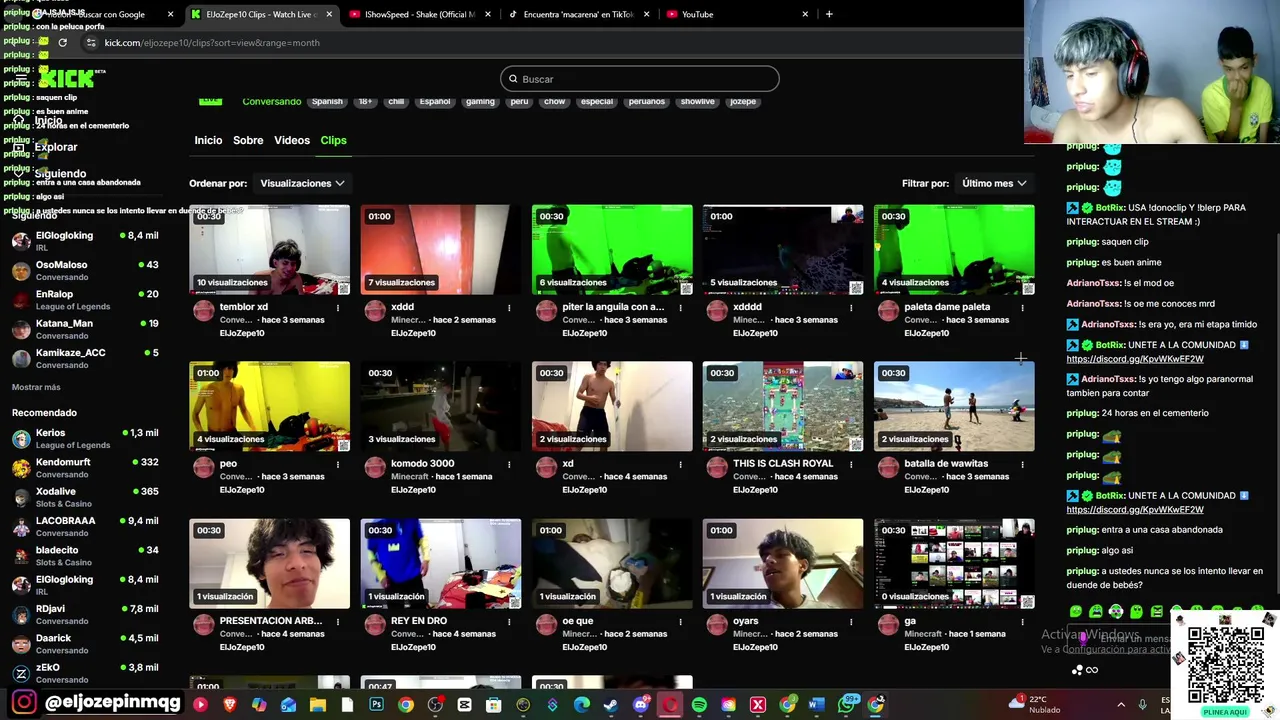Image resolution: width=1280 pixels, height=720 pixels.
Task: Open Discord from the taskbar
Action: (640, 705)
